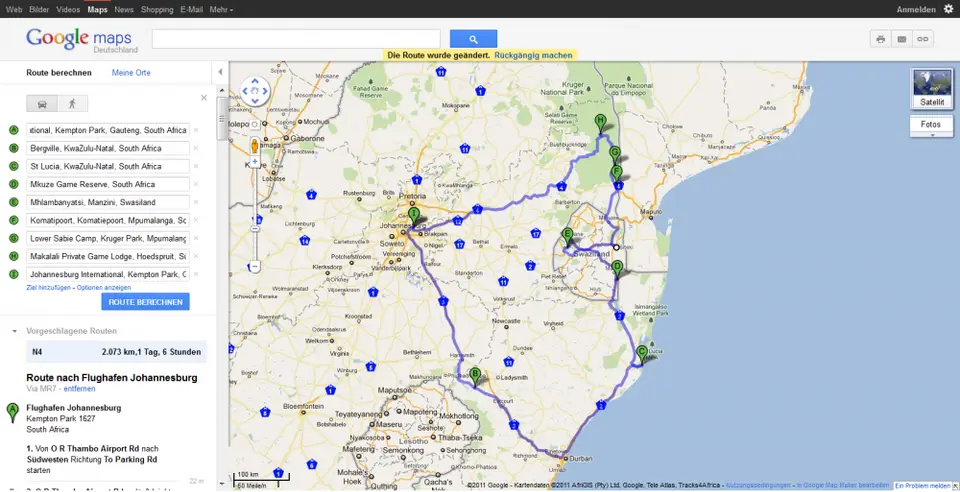Click map marker B near Ladysmith
Screen dimensions: 960x492
(475, 375)
